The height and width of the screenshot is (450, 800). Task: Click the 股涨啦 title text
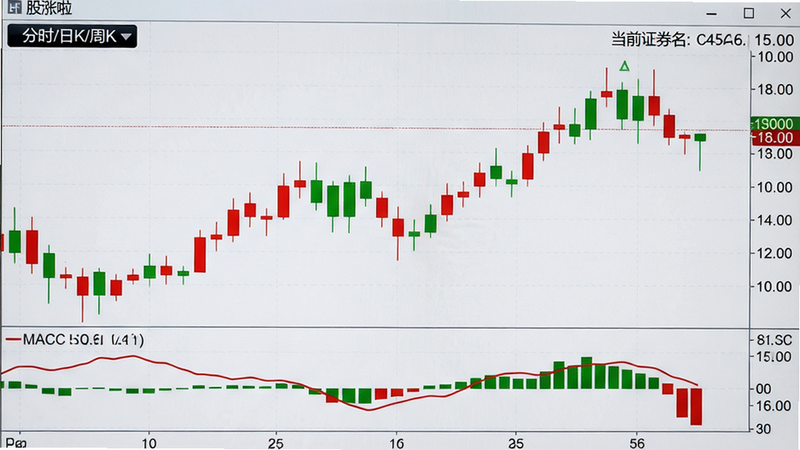tap(49, 8)
